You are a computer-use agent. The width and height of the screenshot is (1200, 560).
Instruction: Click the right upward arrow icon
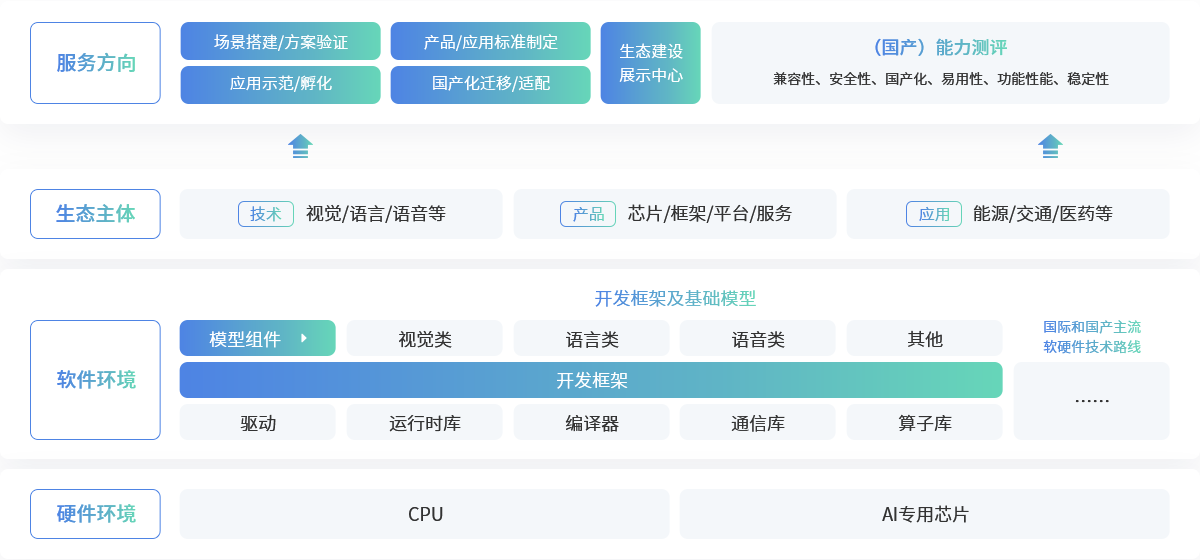tap(1050, 146)
